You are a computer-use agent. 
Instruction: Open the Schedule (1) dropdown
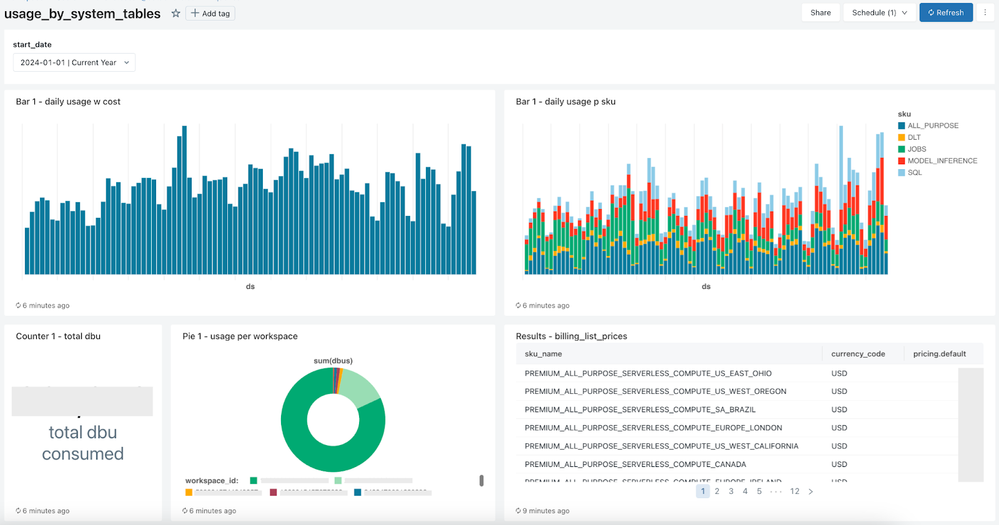[877, 13]
